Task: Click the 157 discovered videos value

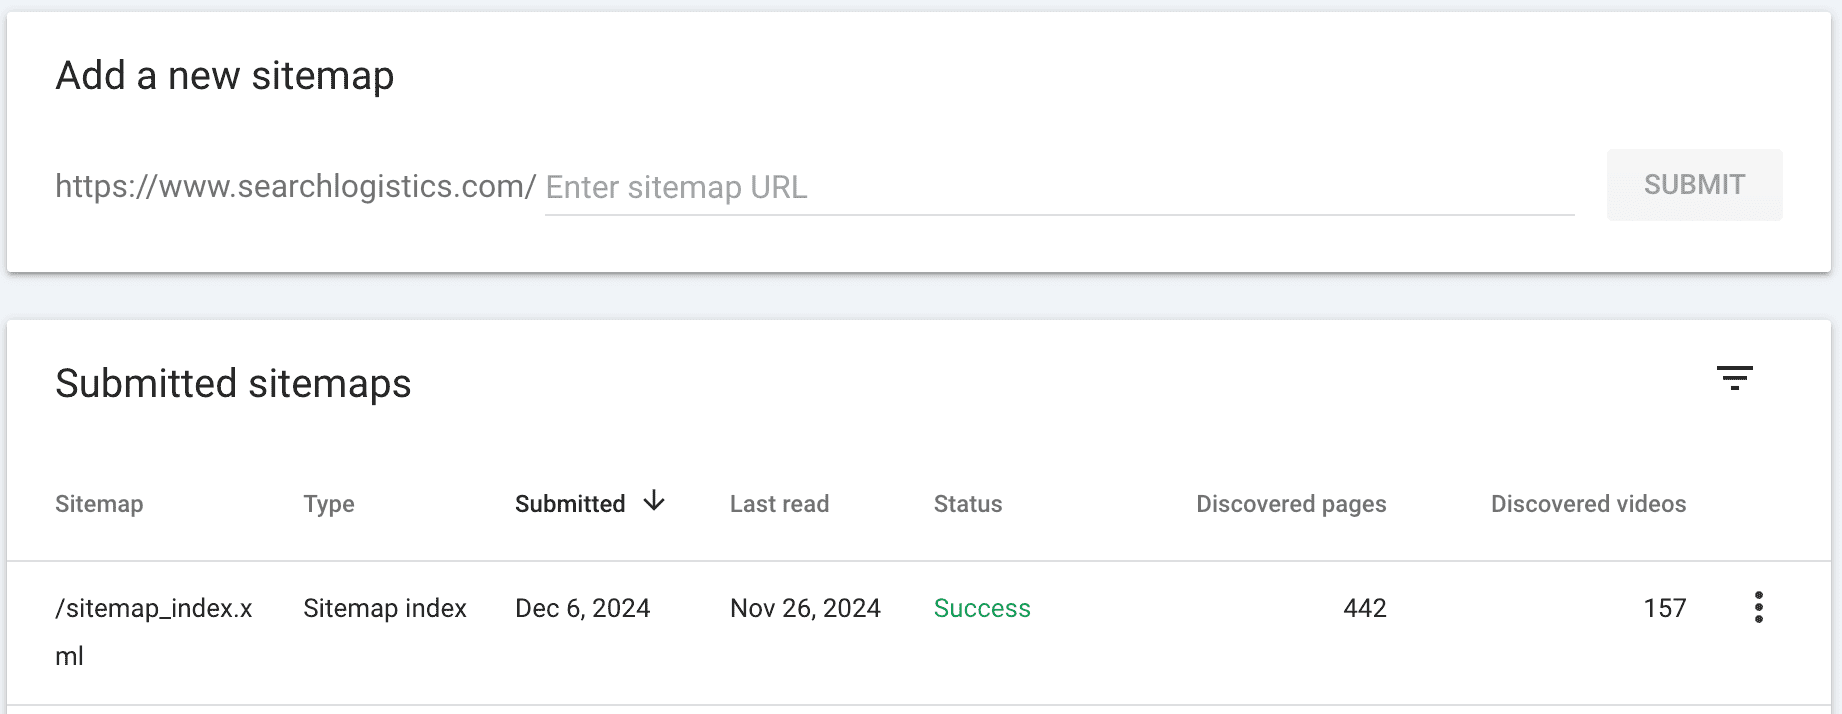Action: point(1664,608)
